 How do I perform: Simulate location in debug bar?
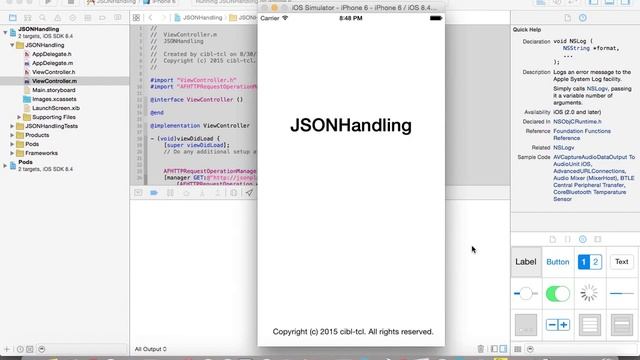coord(249,193)
